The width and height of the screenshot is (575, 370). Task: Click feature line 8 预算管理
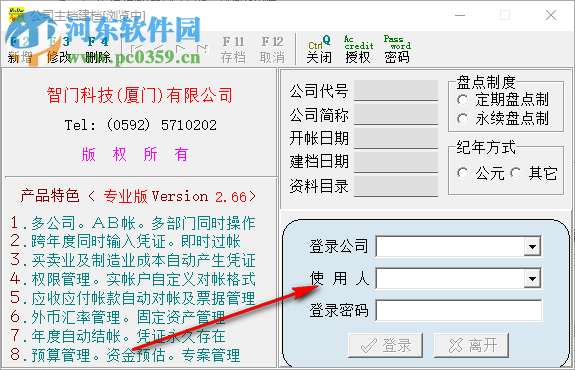(x=125, y=355)
